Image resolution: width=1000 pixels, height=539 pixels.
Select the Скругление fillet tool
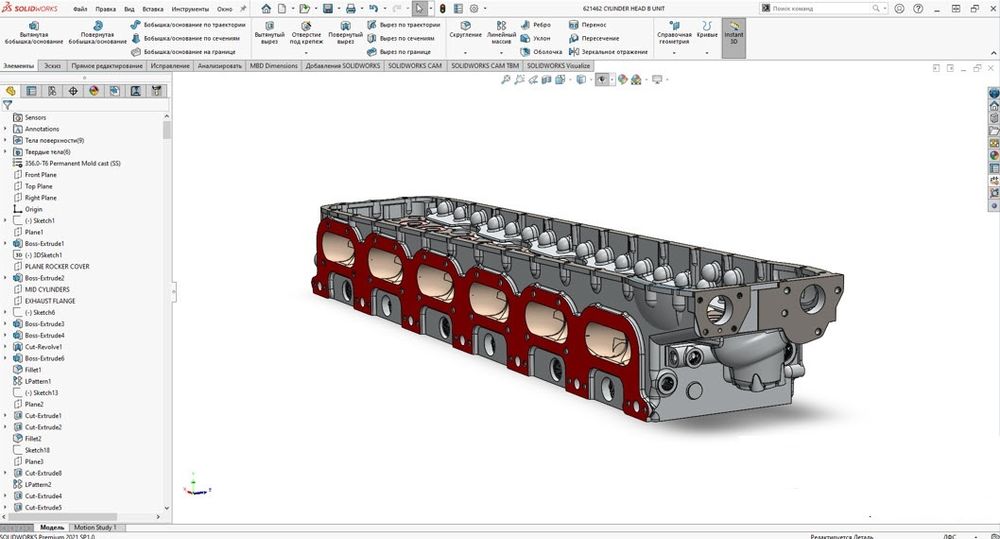tap(465, 31)
